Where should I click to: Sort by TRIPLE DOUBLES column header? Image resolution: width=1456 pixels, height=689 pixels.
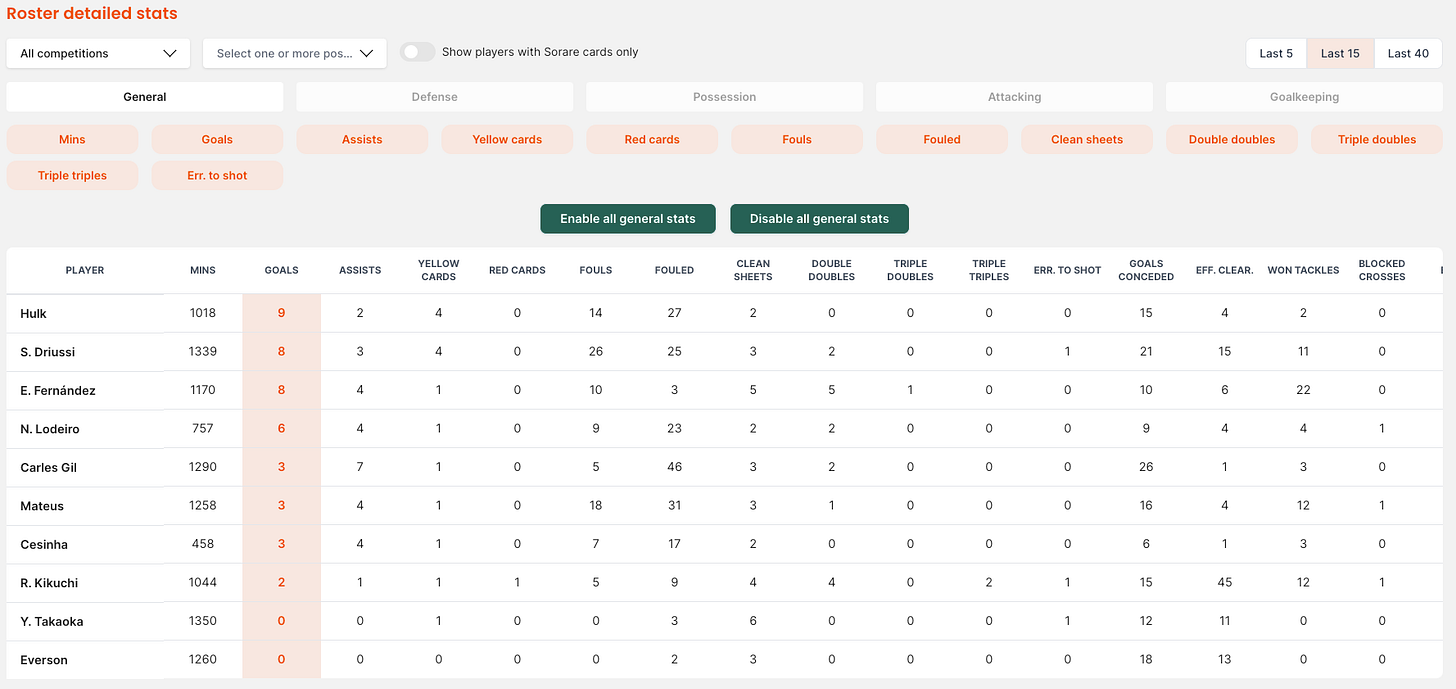coord(910,270)
